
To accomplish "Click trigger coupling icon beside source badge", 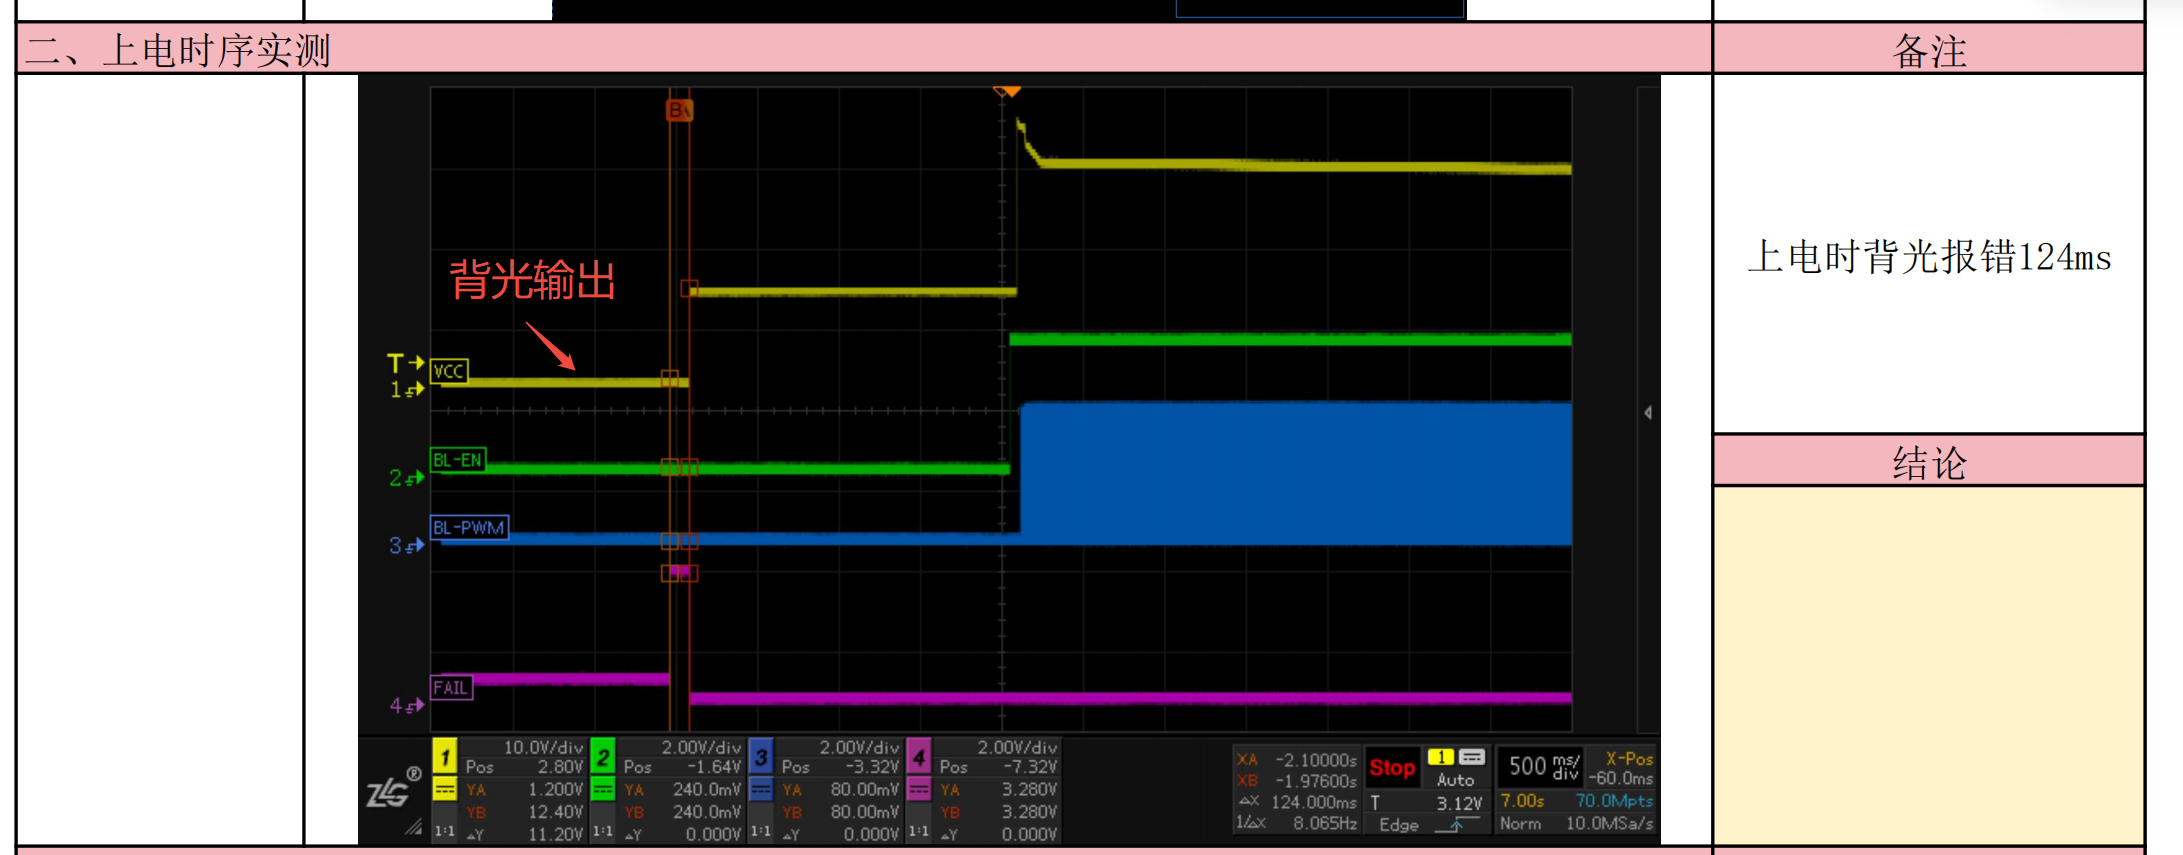I will pyautogui.click(x=1472, y=757).
